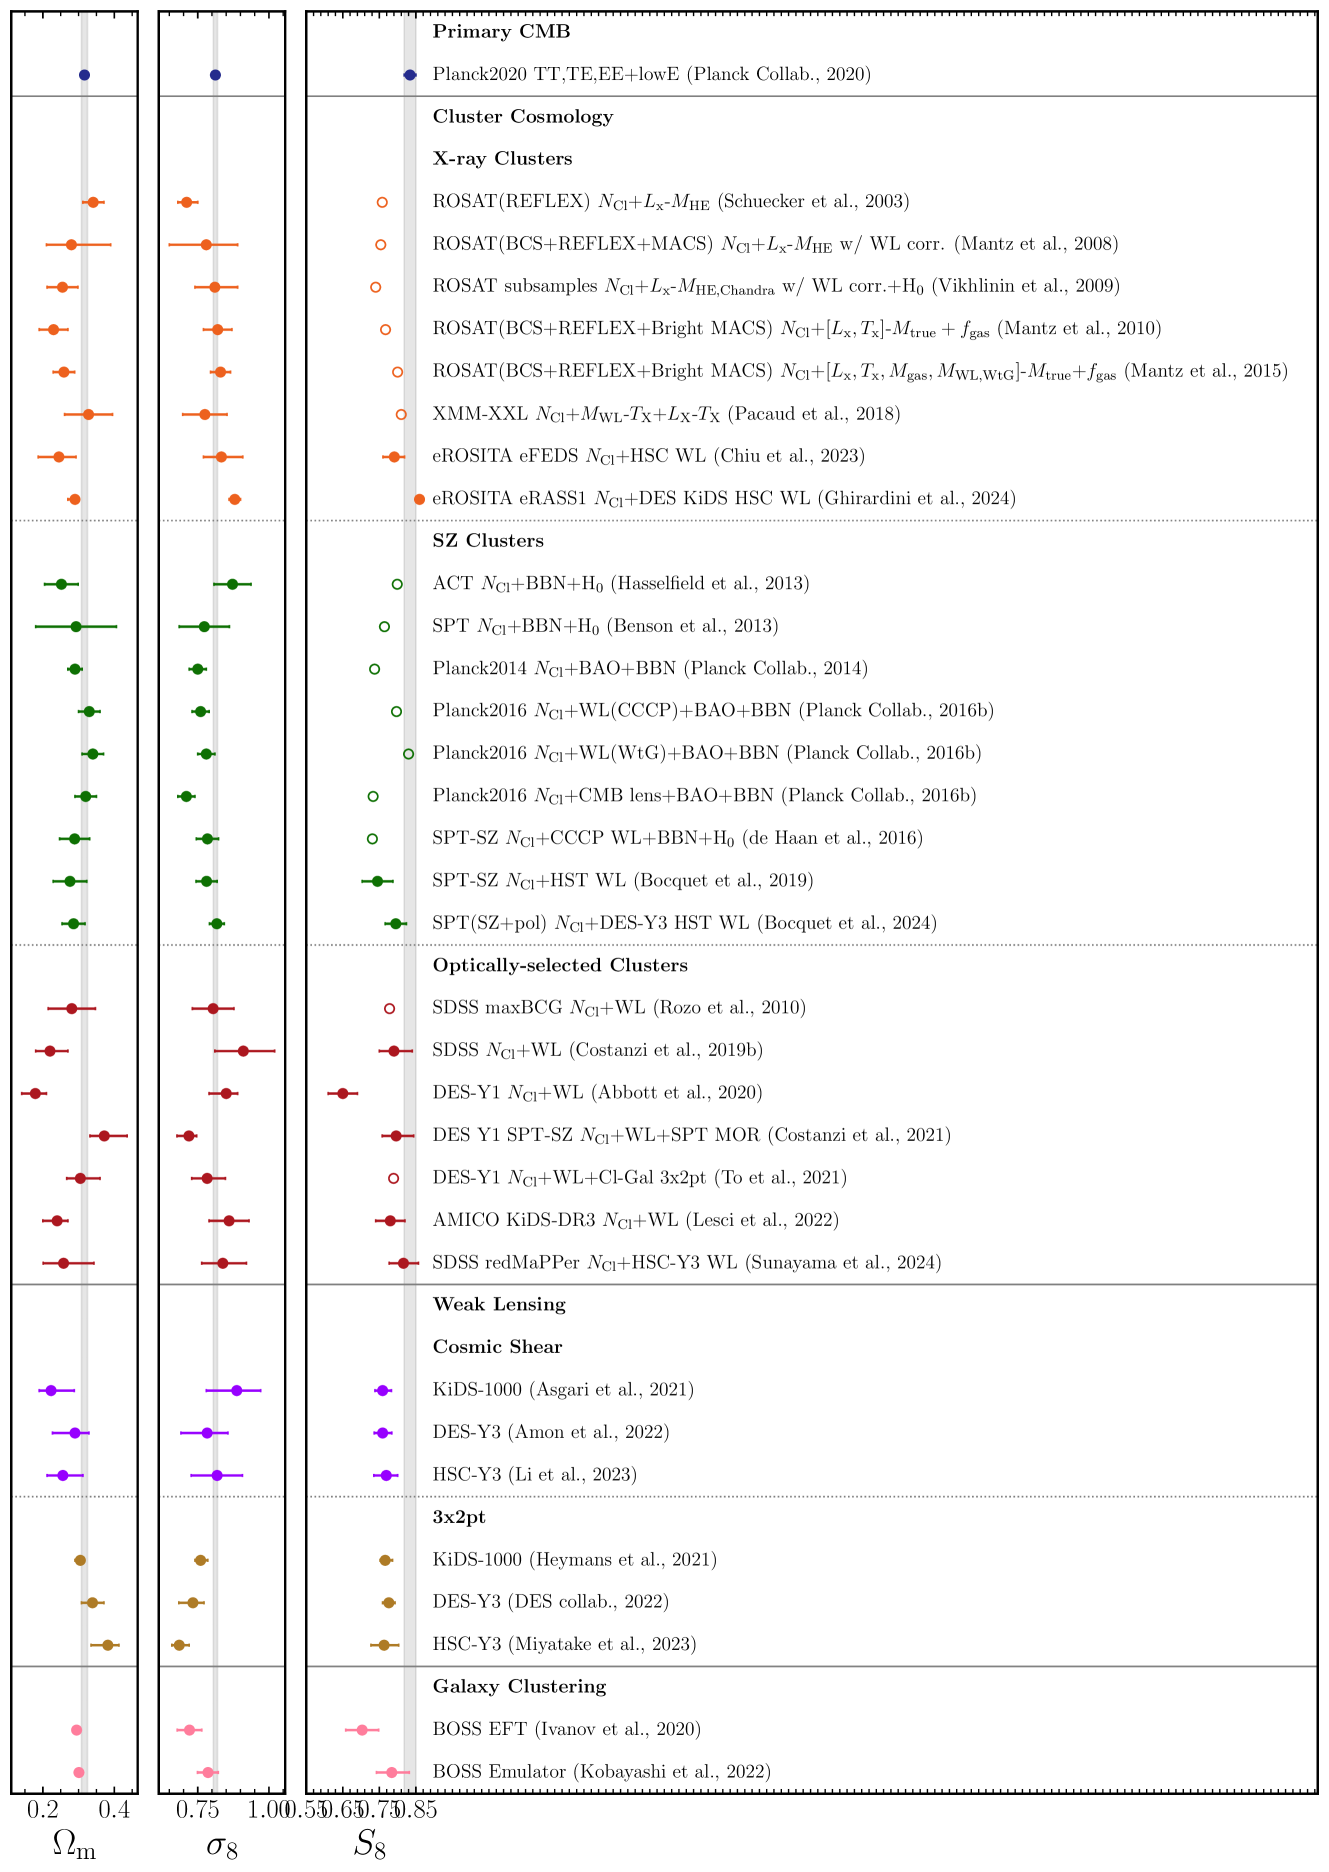Click the 'SZ Clusters' subheading
Image resolution: width=1329 pixels, height=1872 pixels.
pyautogui.click(x=488, y=541)
